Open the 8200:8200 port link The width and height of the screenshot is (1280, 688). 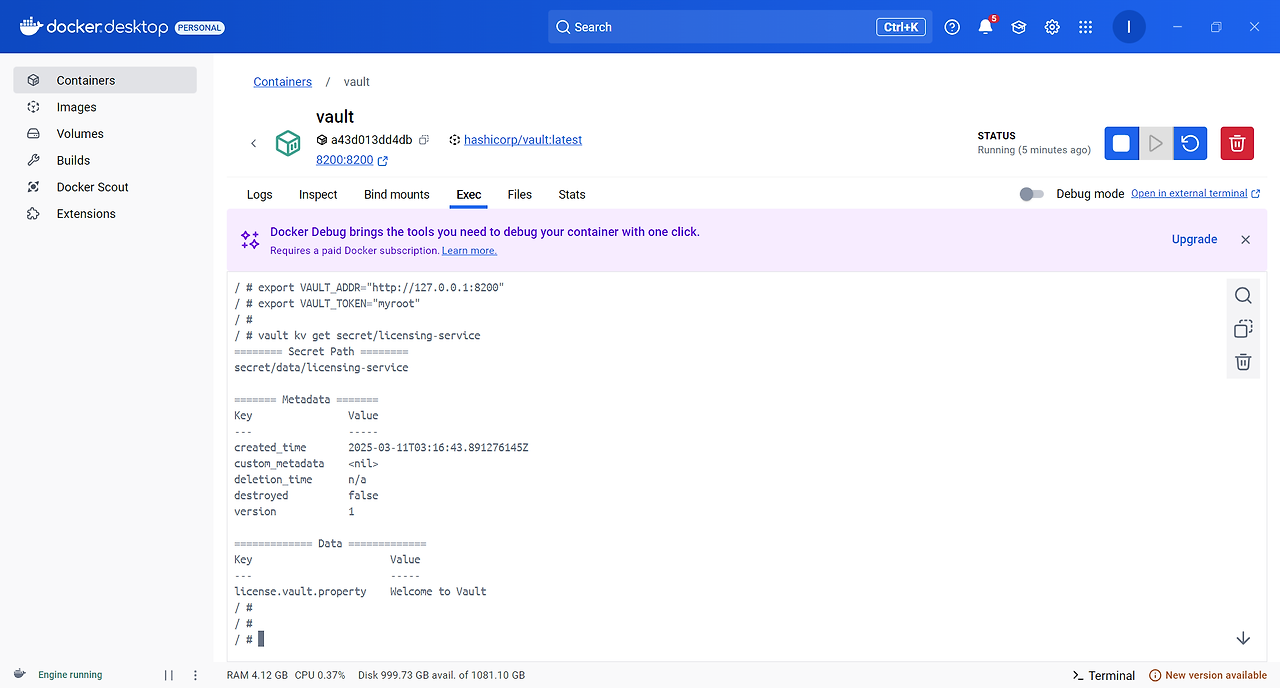click(x=345, y=160)
